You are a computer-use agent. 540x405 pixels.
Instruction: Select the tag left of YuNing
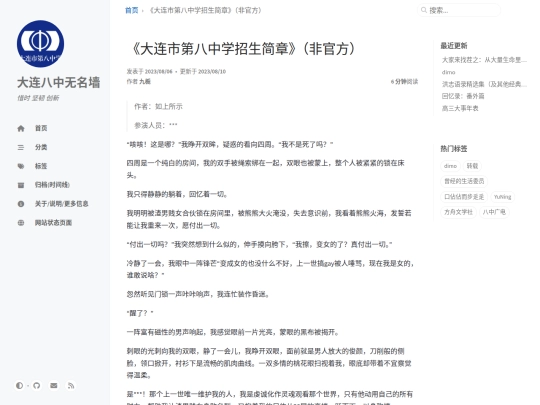(464, 197)
